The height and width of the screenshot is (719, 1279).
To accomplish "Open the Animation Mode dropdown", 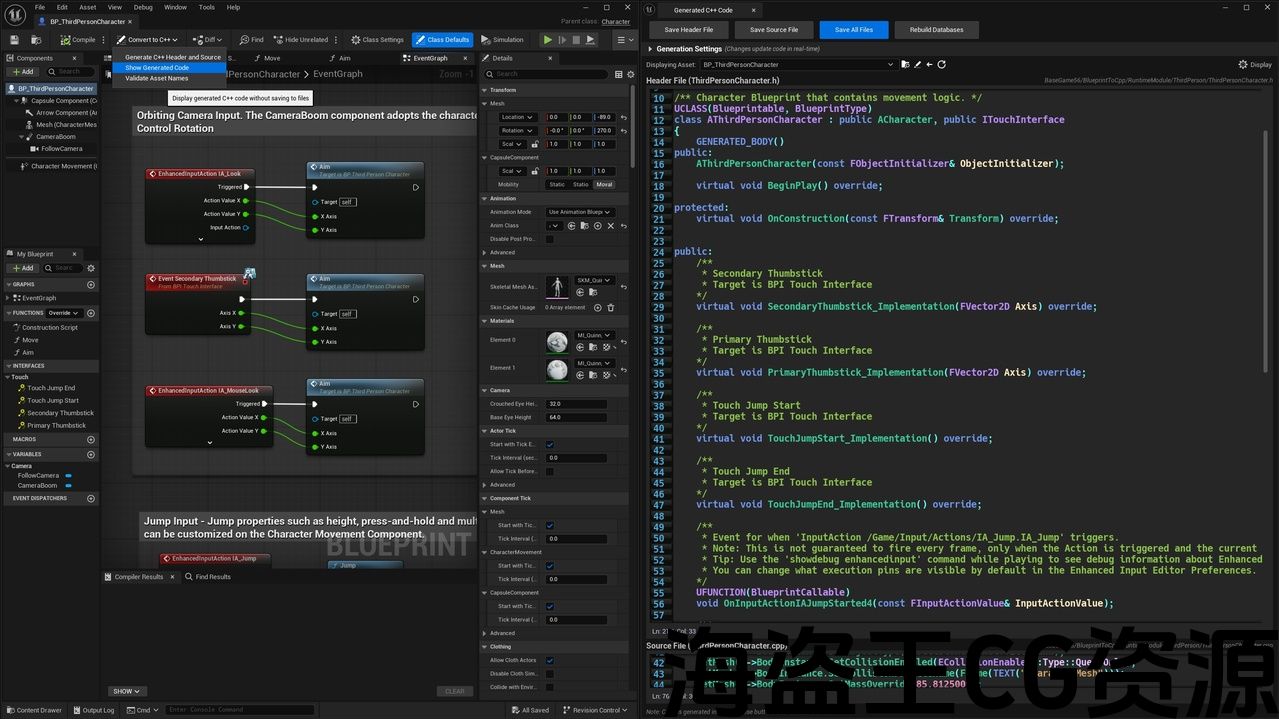I will click(579, 212).
